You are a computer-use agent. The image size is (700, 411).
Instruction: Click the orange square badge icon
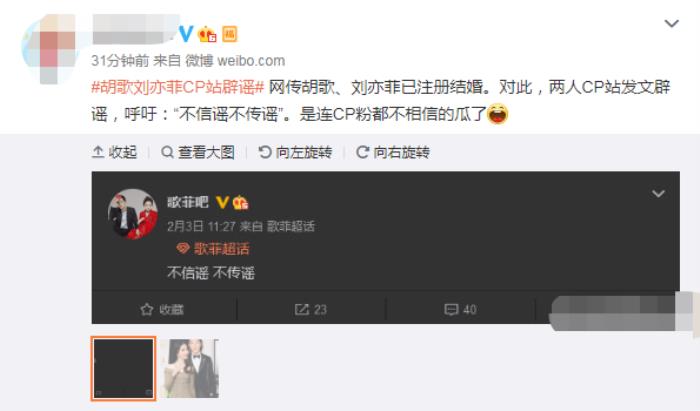[x=229, y=34]
